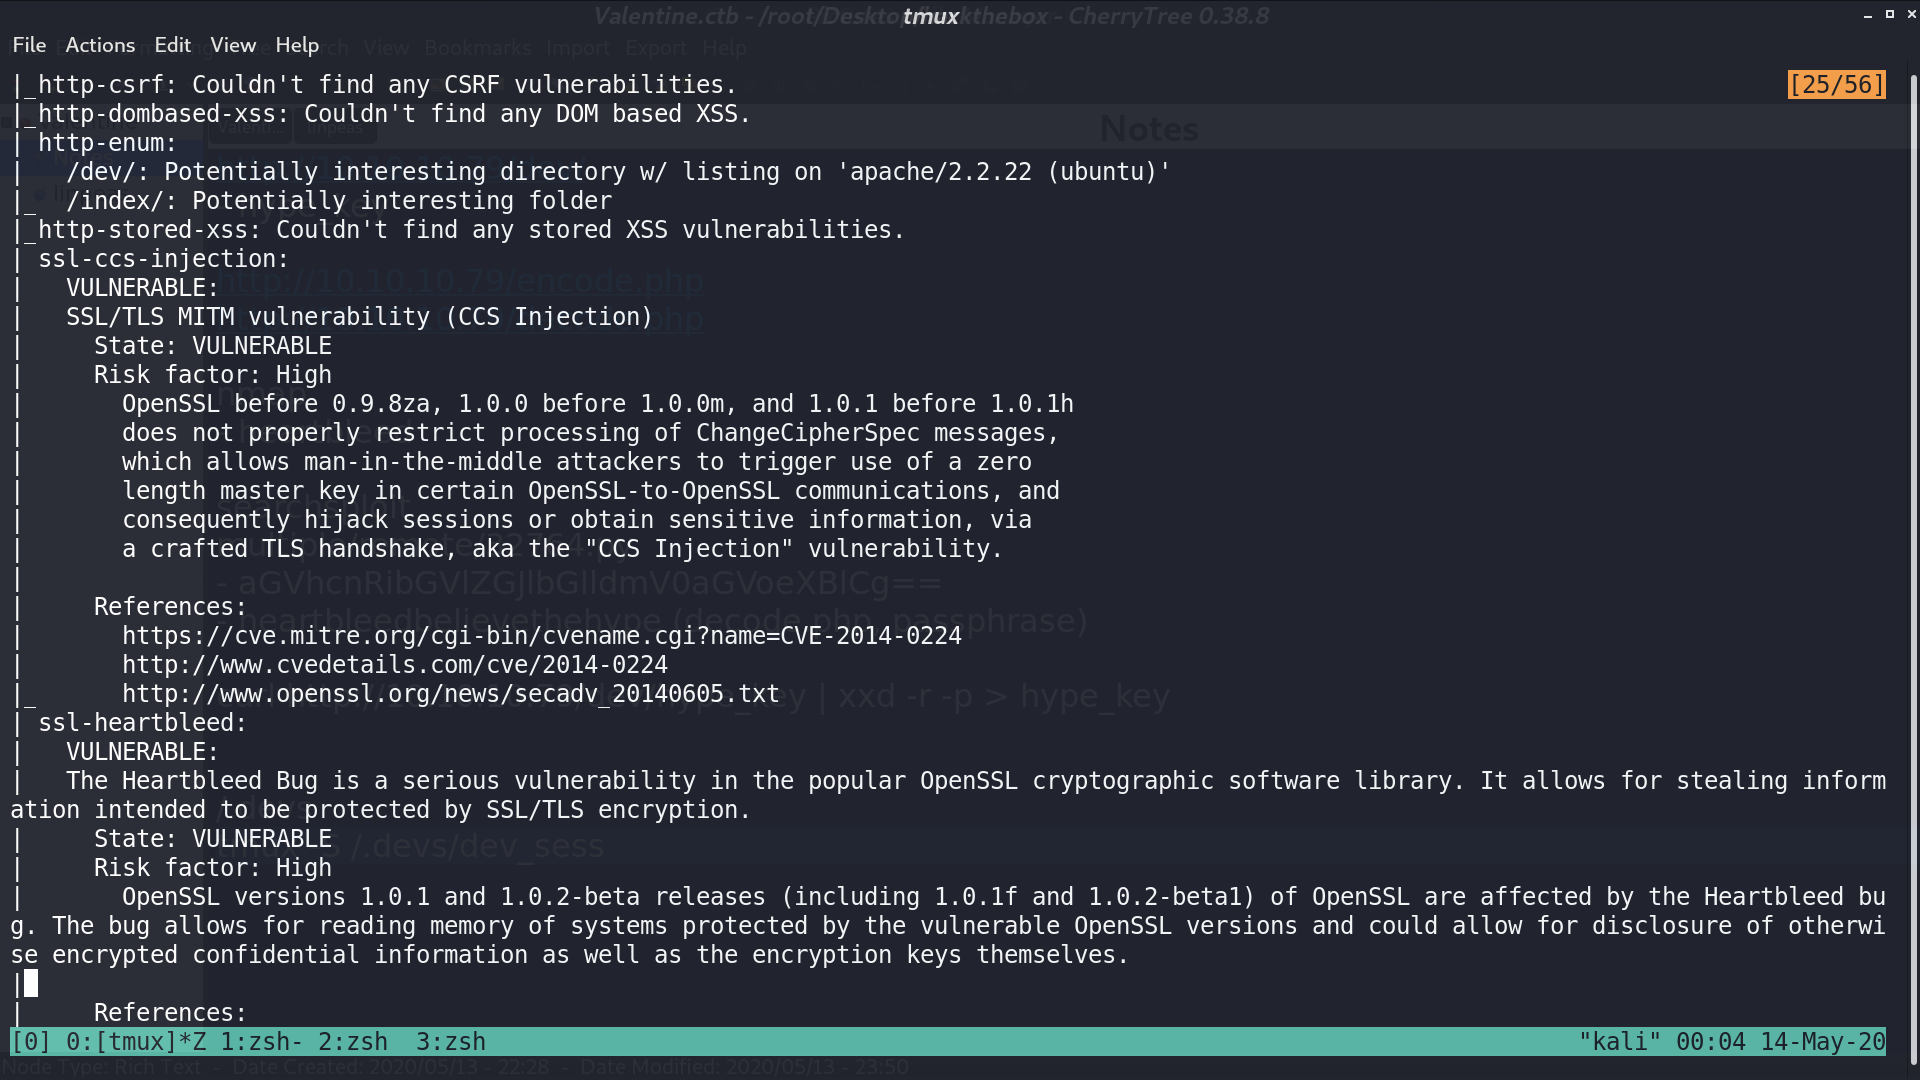Switch to tmux window 2:zsh

click(353, 1042)
